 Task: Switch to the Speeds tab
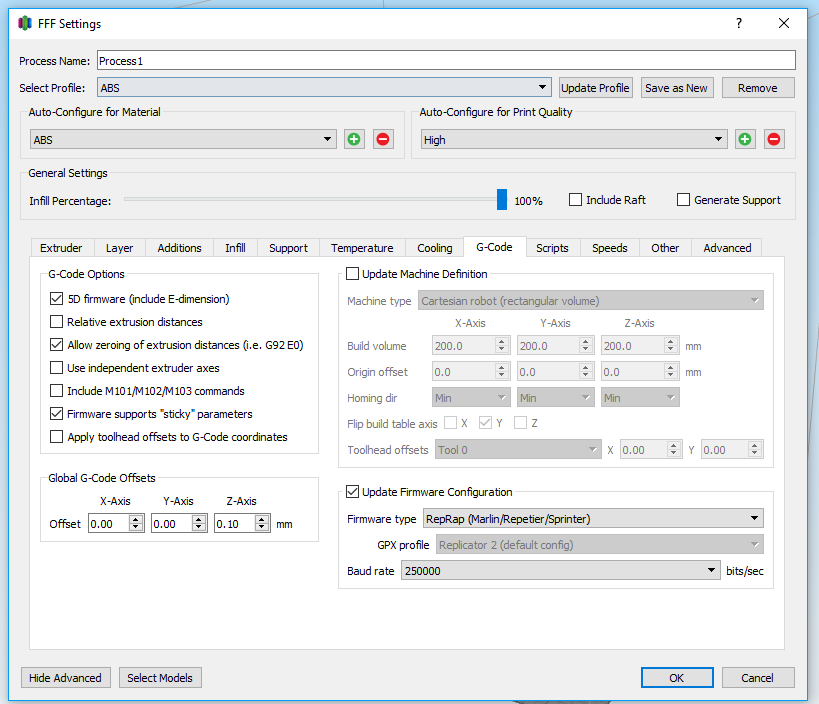coord(610,248)
